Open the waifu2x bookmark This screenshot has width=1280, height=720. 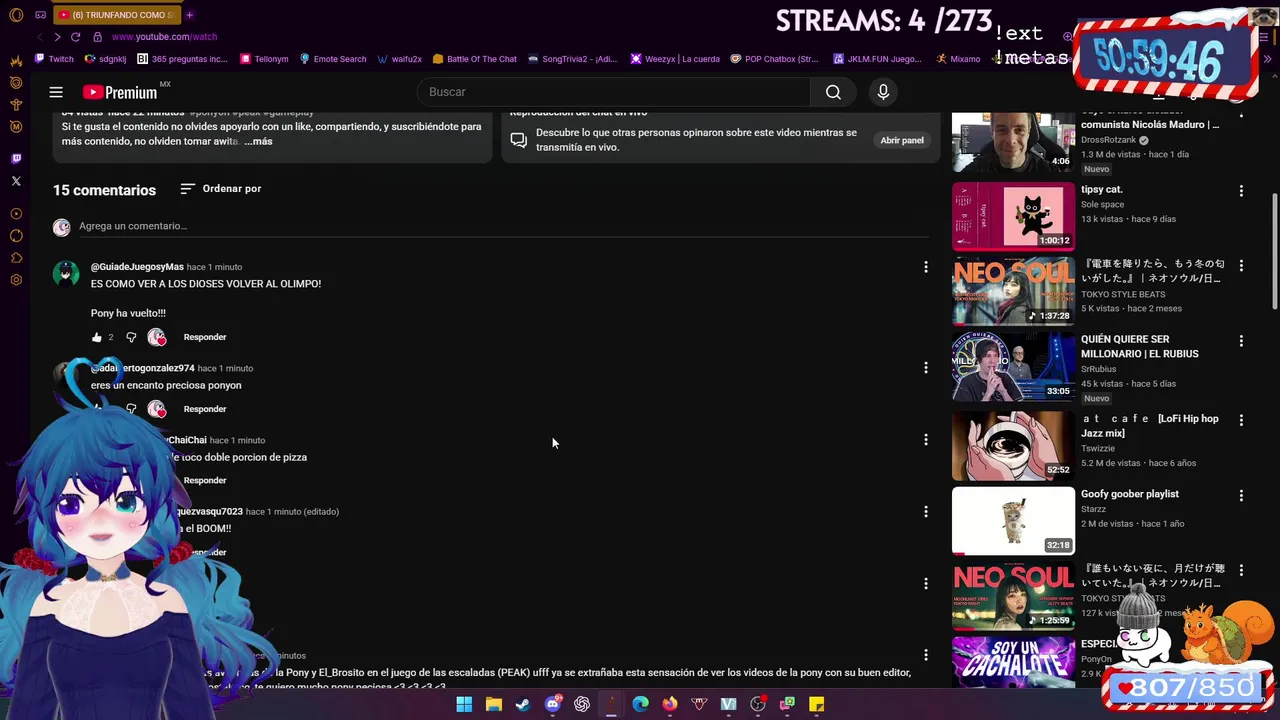[400, 59]
